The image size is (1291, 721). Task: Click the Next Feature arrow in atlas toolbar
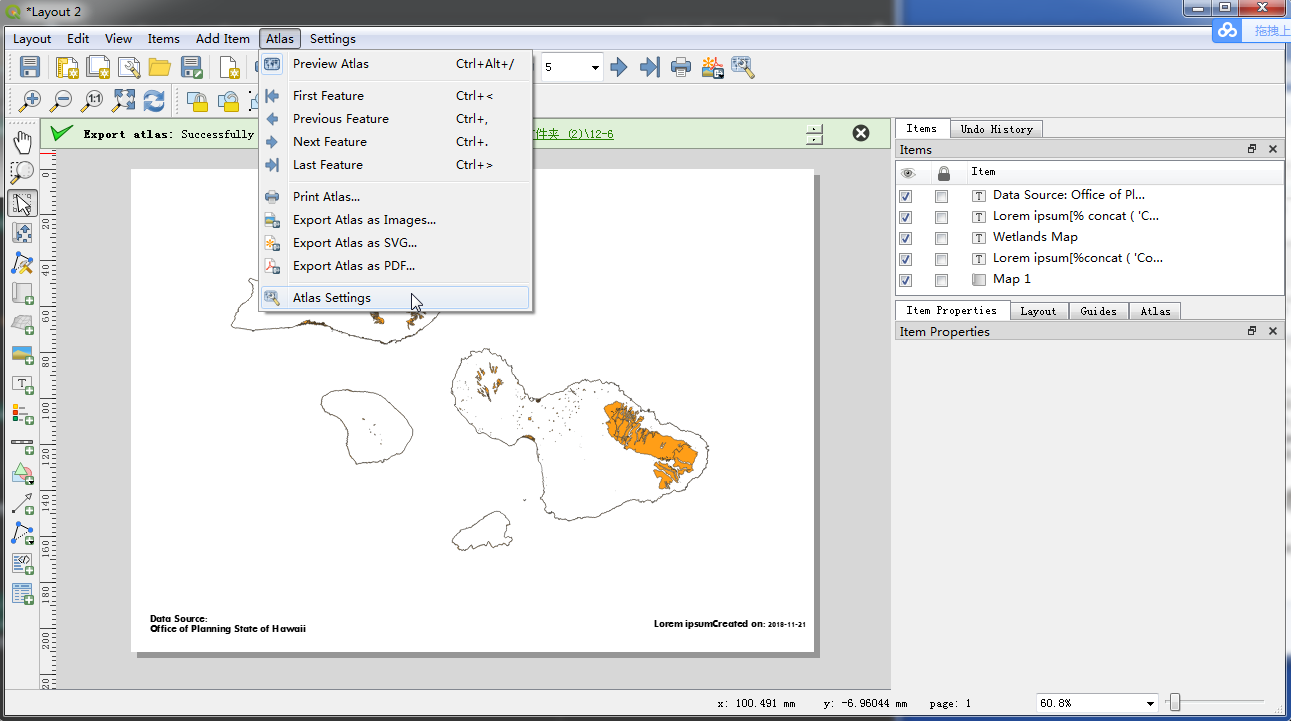coord(619,67)
